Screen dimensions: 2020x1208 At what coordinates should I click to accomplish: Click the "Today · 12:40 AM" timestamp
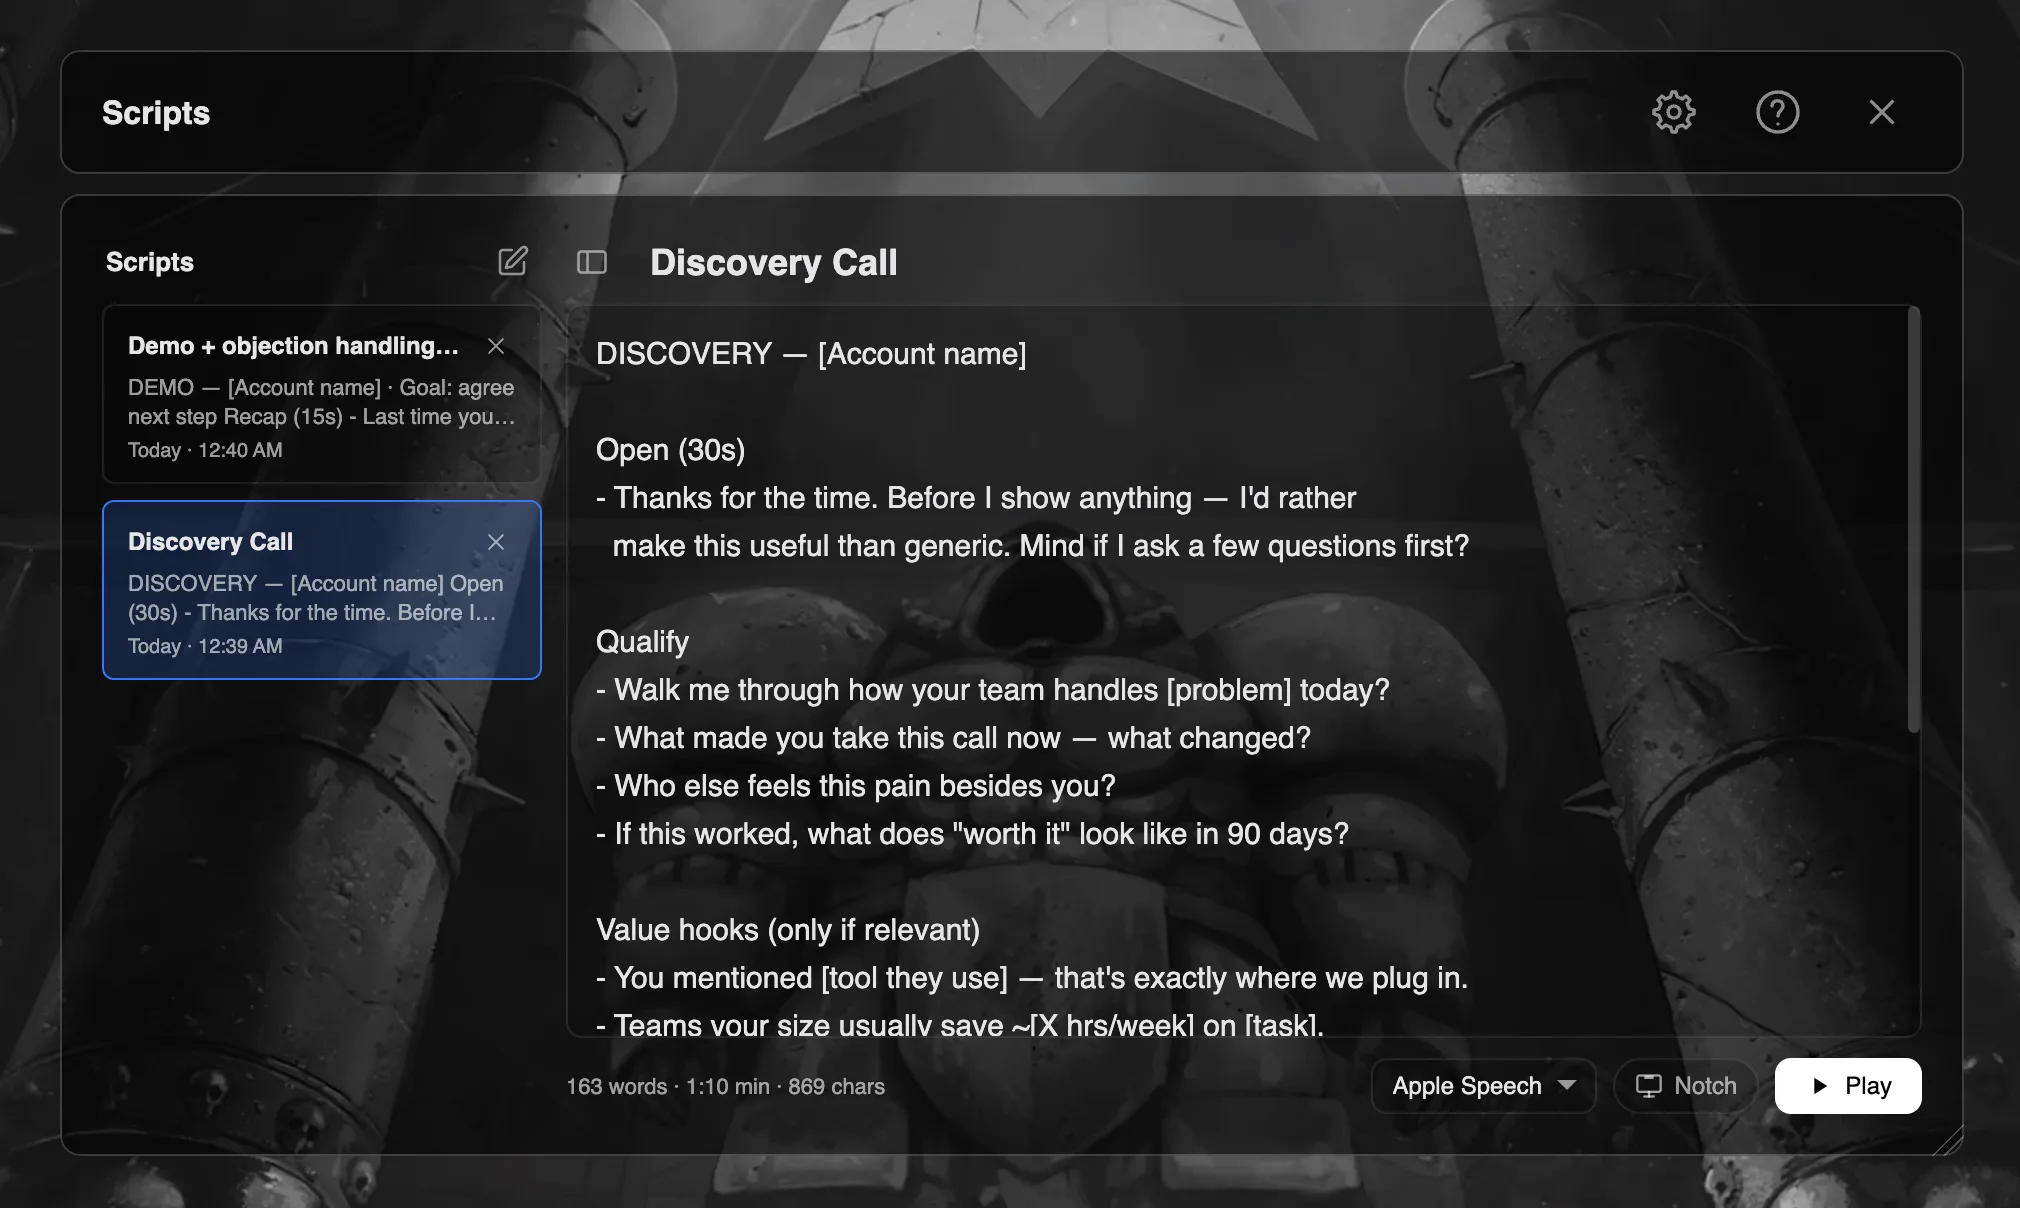pos(205,450)
